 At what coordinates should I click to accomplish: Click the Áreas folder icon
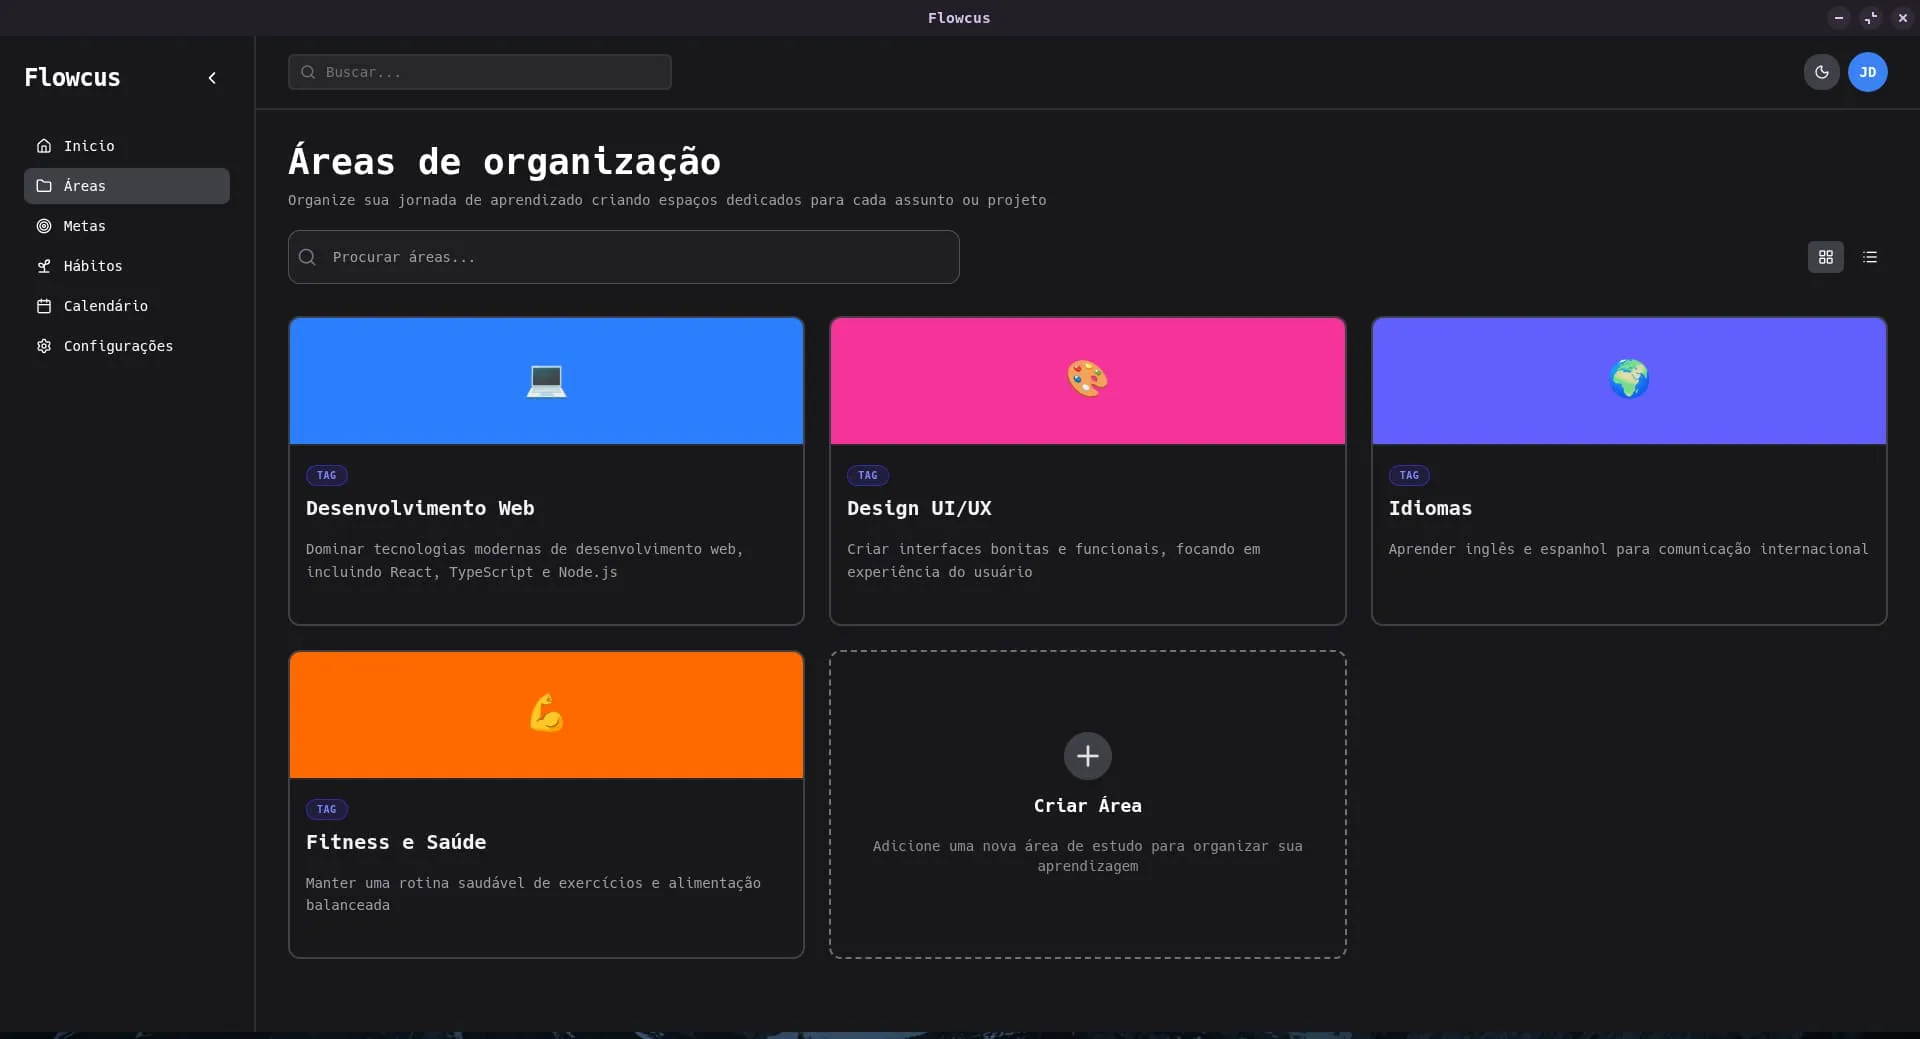(x=44, y=186)
